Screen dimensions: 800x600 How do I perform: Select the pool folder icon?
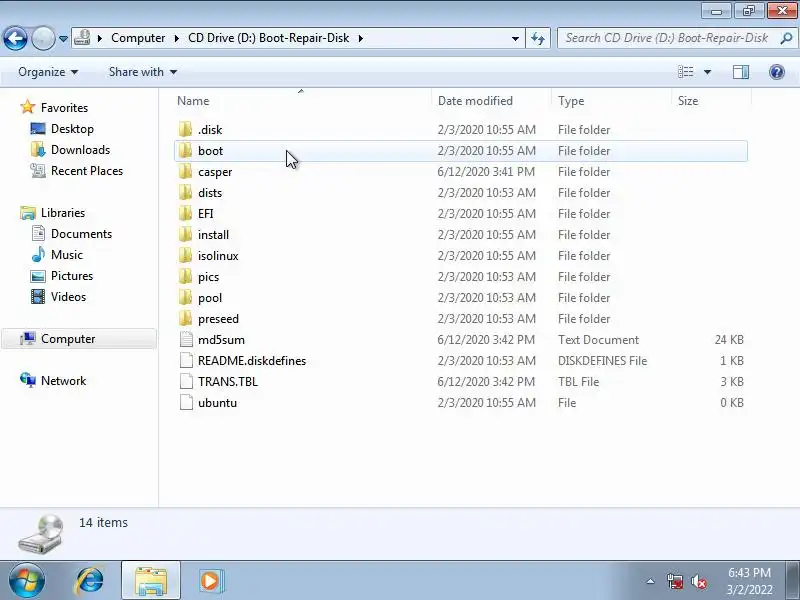(186, 297)
